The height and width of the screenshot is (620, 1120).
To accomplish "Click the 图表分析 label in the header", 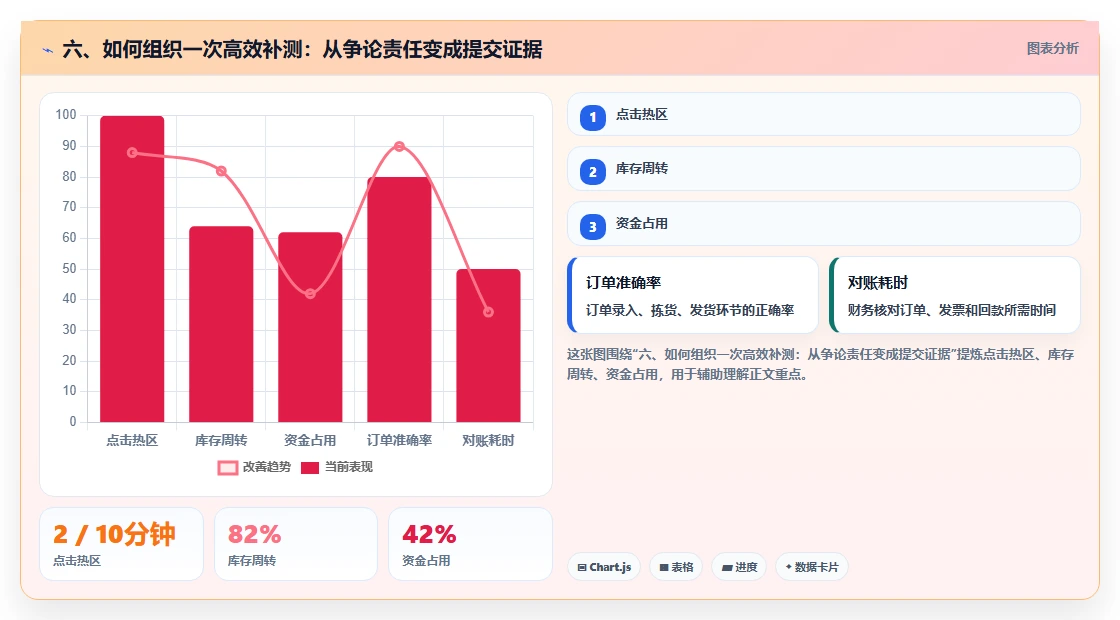I will (1052, 49).
